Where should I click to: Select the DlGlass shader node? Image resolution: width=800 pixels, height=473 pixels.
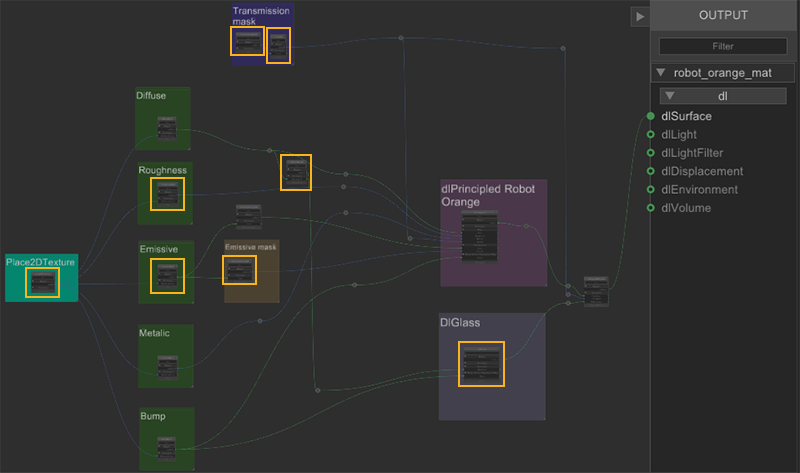pos(481,363)
